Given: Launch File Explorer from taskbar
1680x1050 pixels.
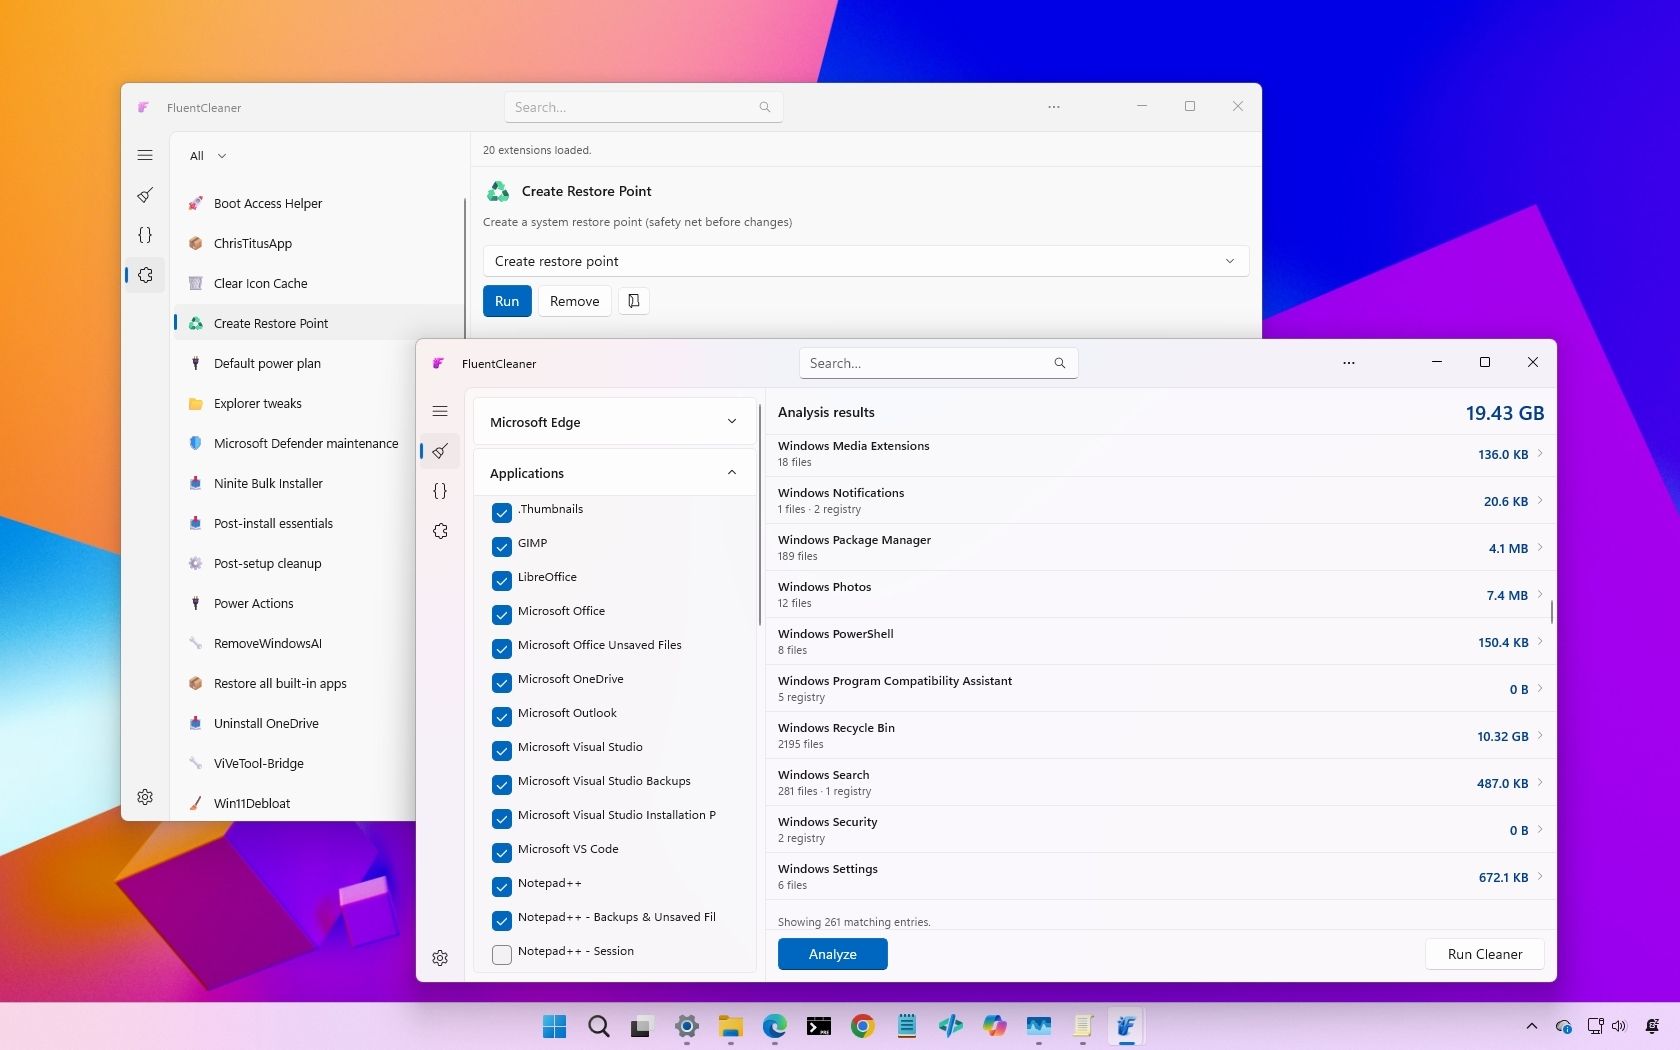Looking at the screenshot, I should coord(730,1026).
